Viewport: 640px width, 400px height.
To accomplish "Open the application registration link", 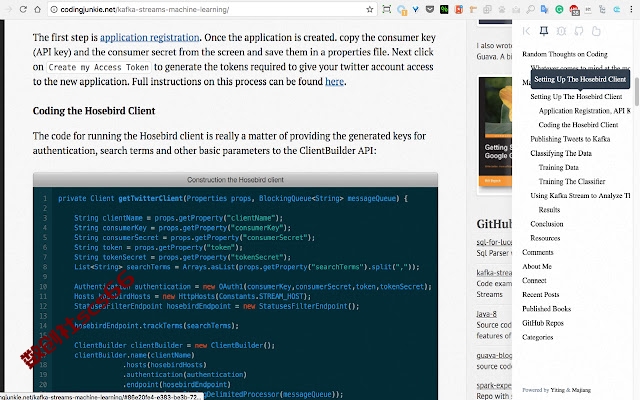I will (x=149, y=38).
